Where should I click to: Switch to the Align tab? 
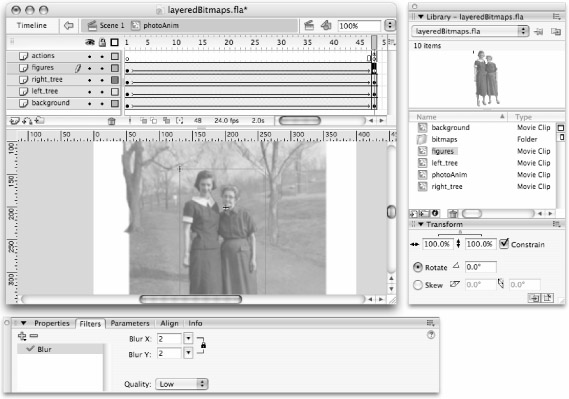pyautogui.click(x=169, y=323)
